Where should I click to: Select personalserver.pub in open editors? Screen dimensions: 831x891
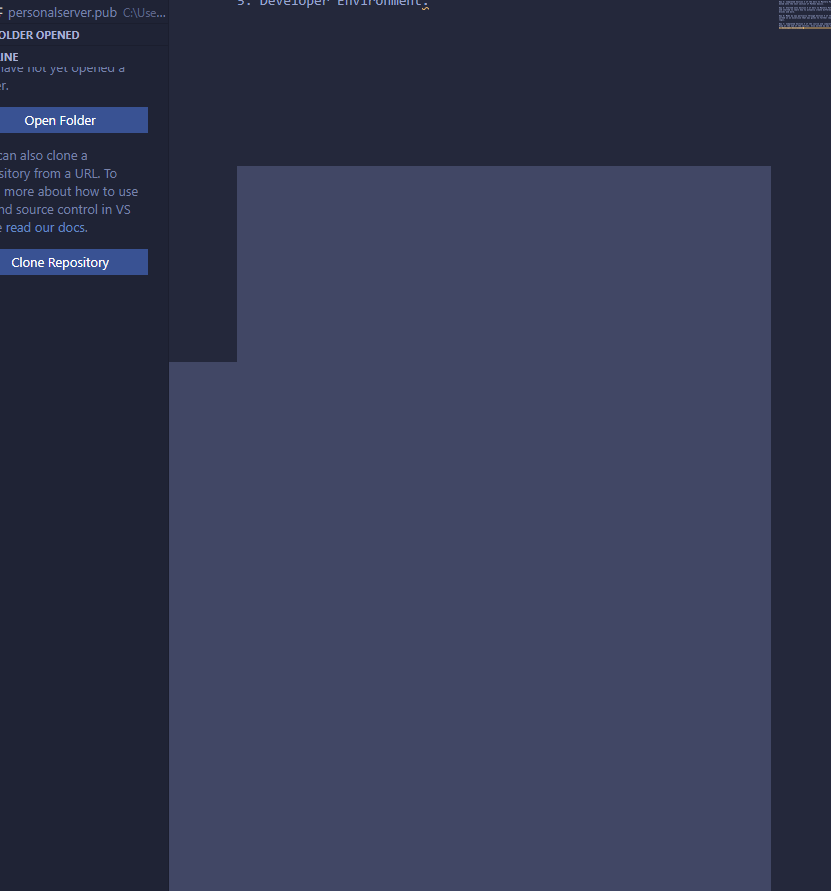(x=84, y=13)
